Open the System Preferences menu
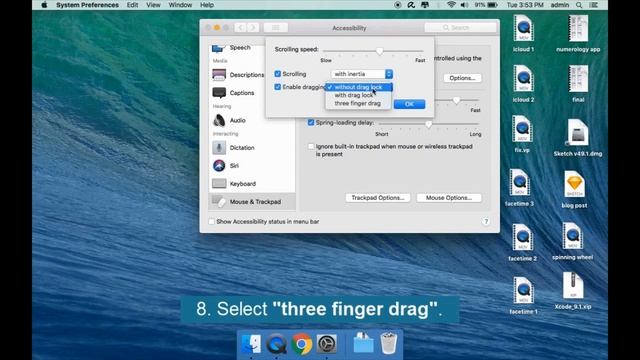 click(87, 5)
